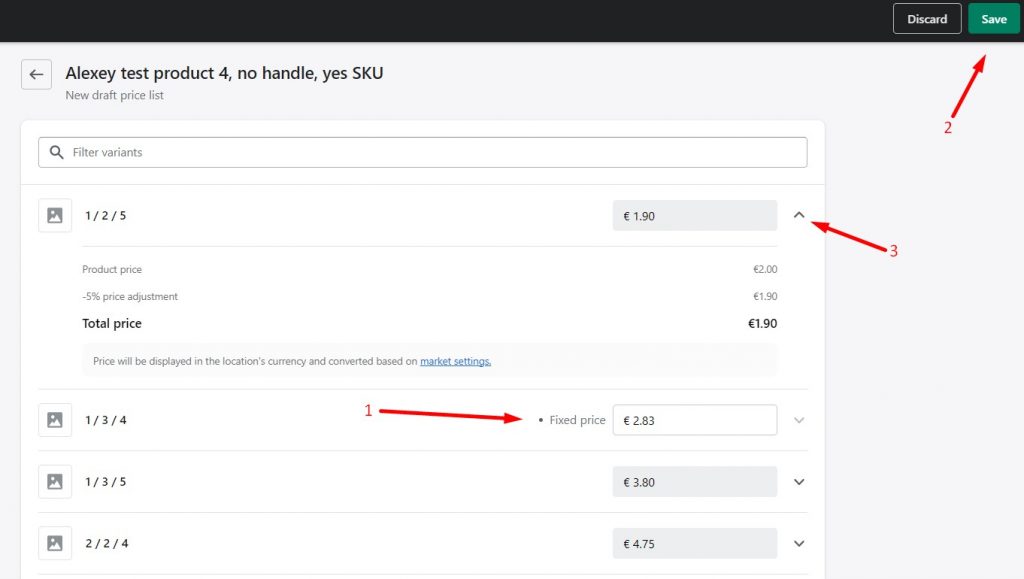
Task: Click the Filter variants search field
Action: 420,152
